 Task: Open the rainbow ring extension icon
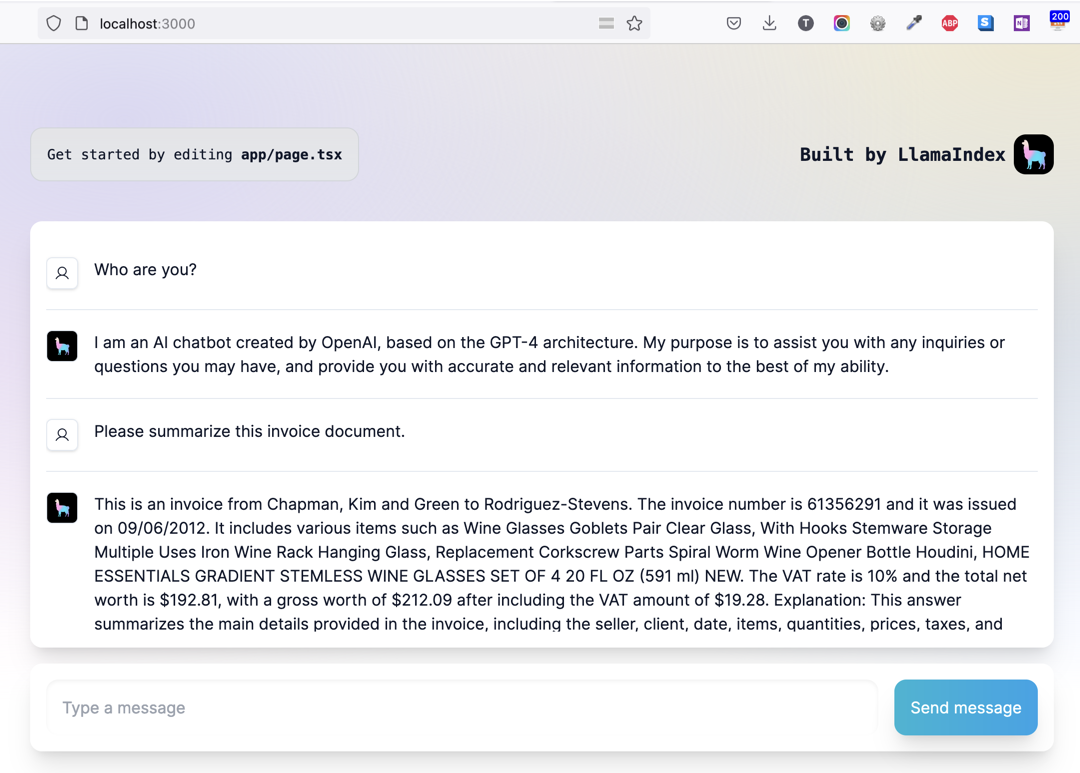coord(842,23)
